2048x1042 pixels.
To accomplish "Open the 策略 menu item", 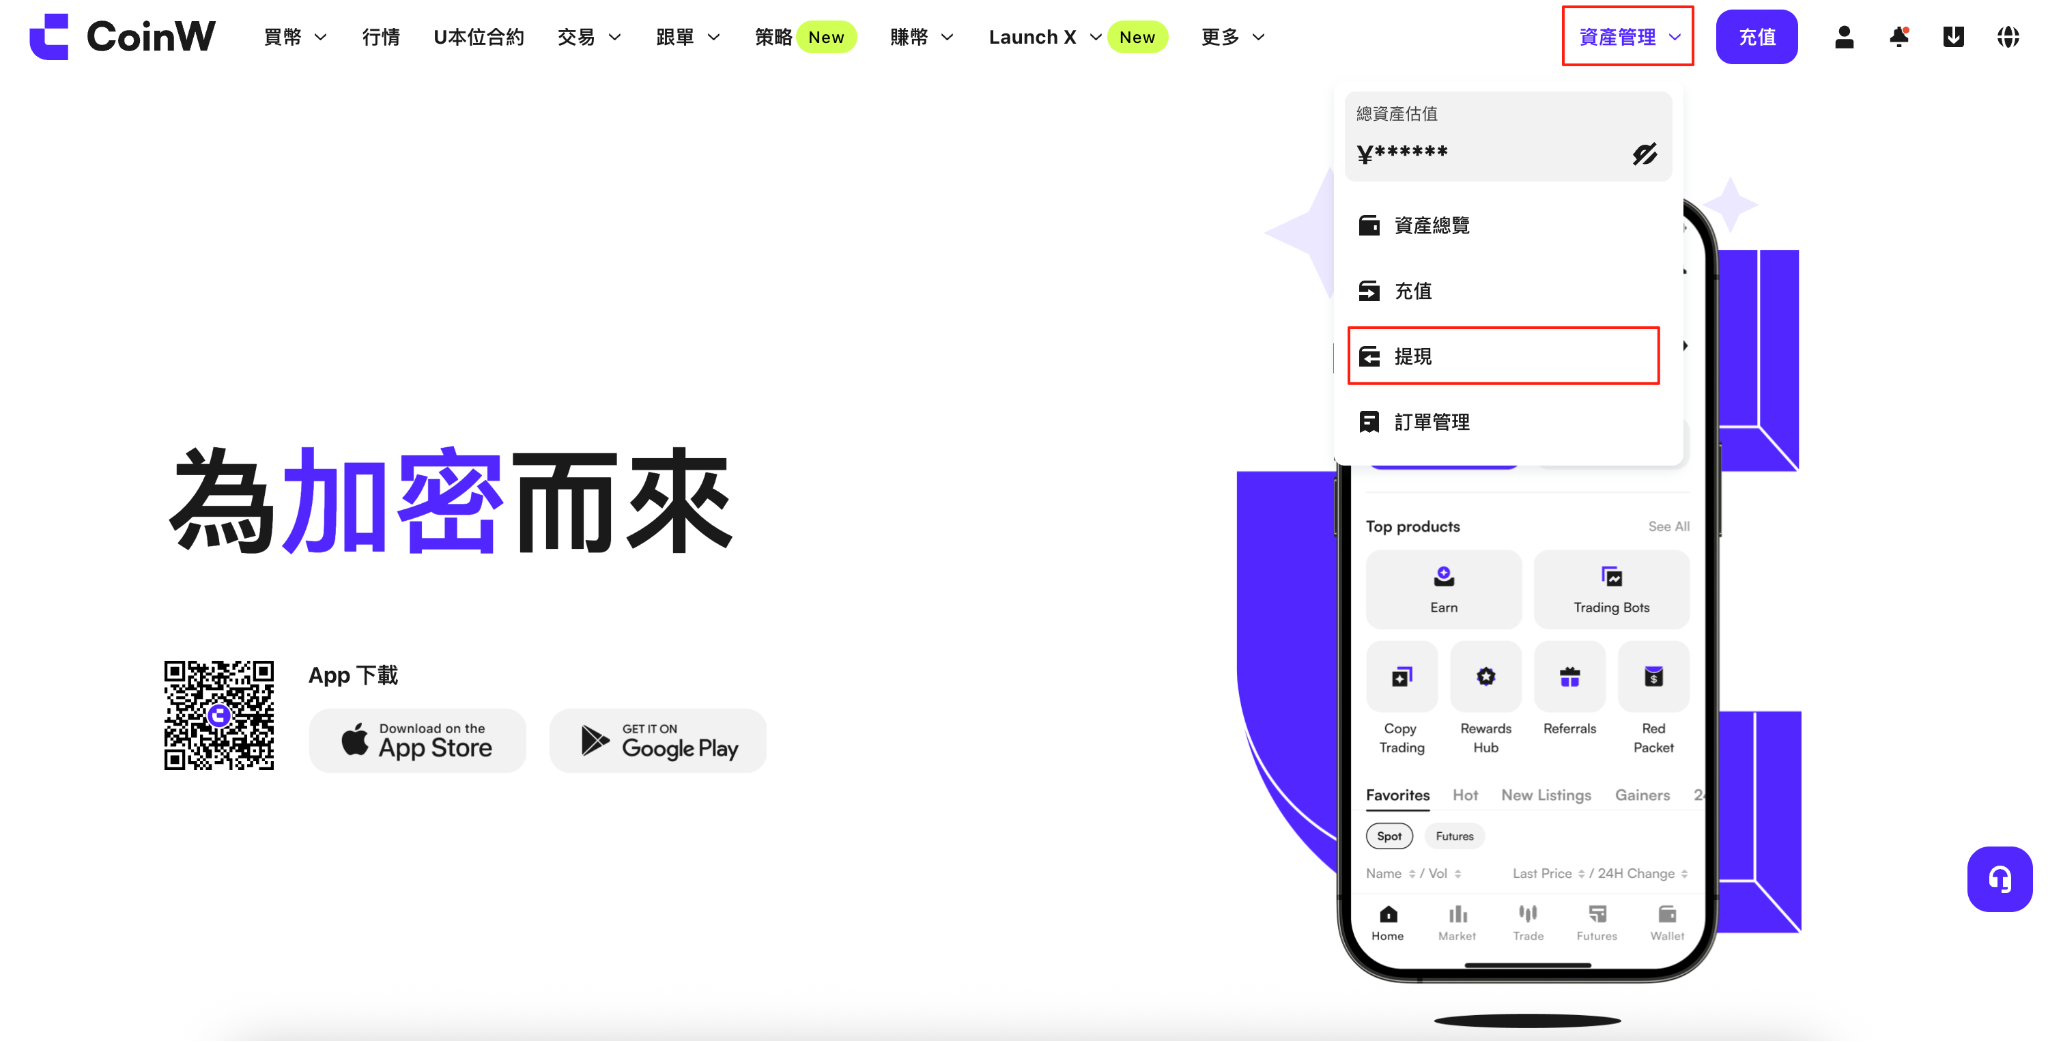I will (x=773, y=37).
